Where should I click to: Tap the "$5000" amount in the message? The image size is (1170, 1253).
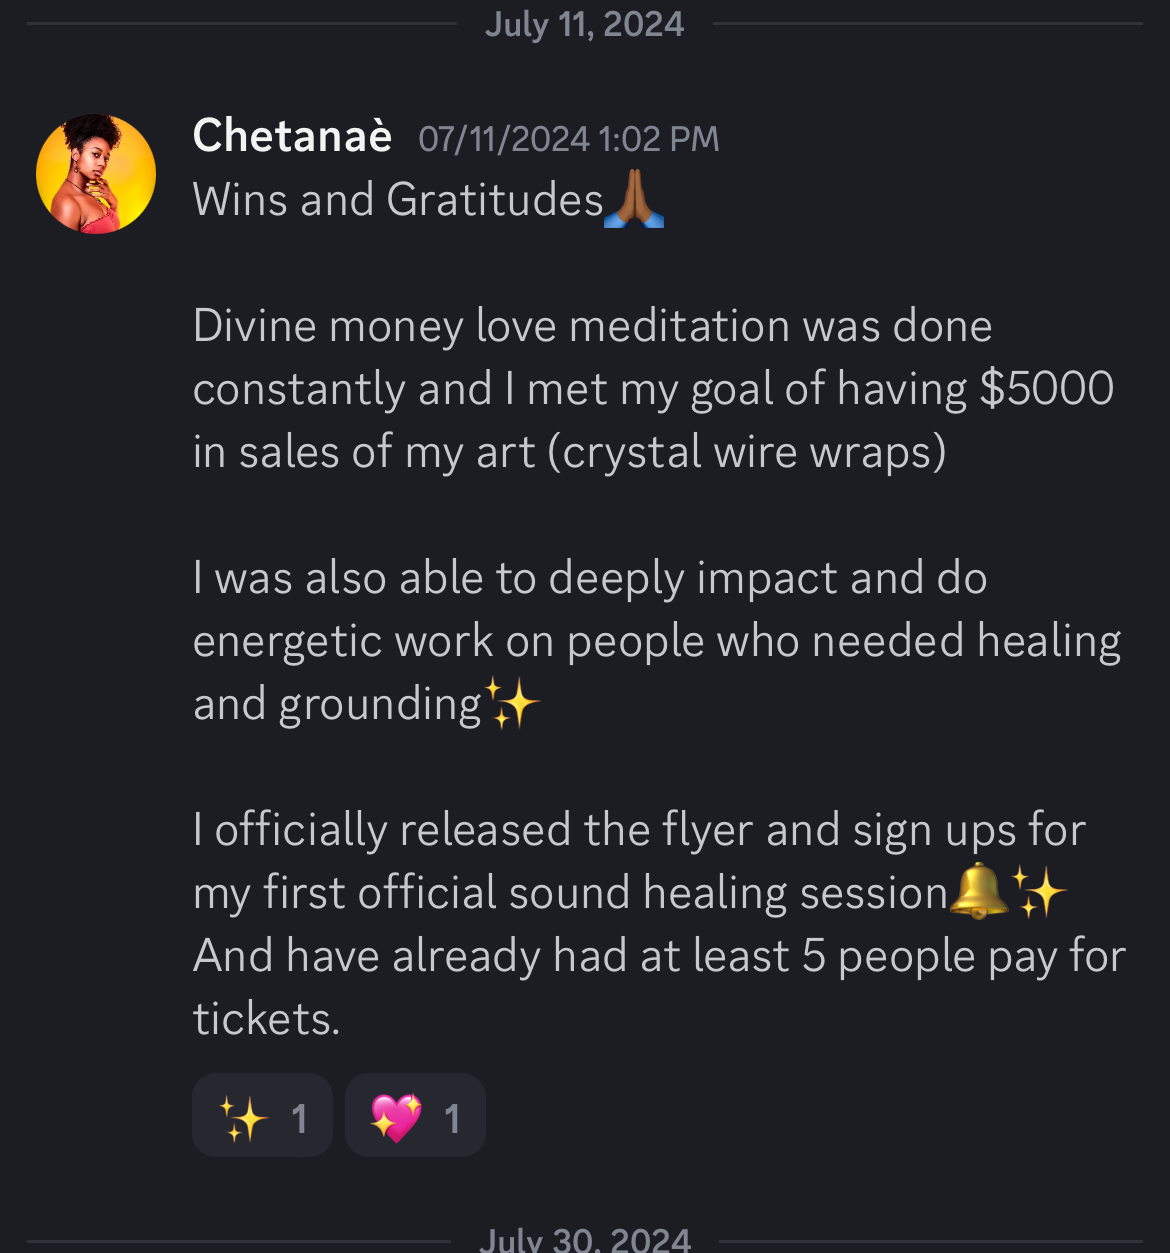point(1046,389)
